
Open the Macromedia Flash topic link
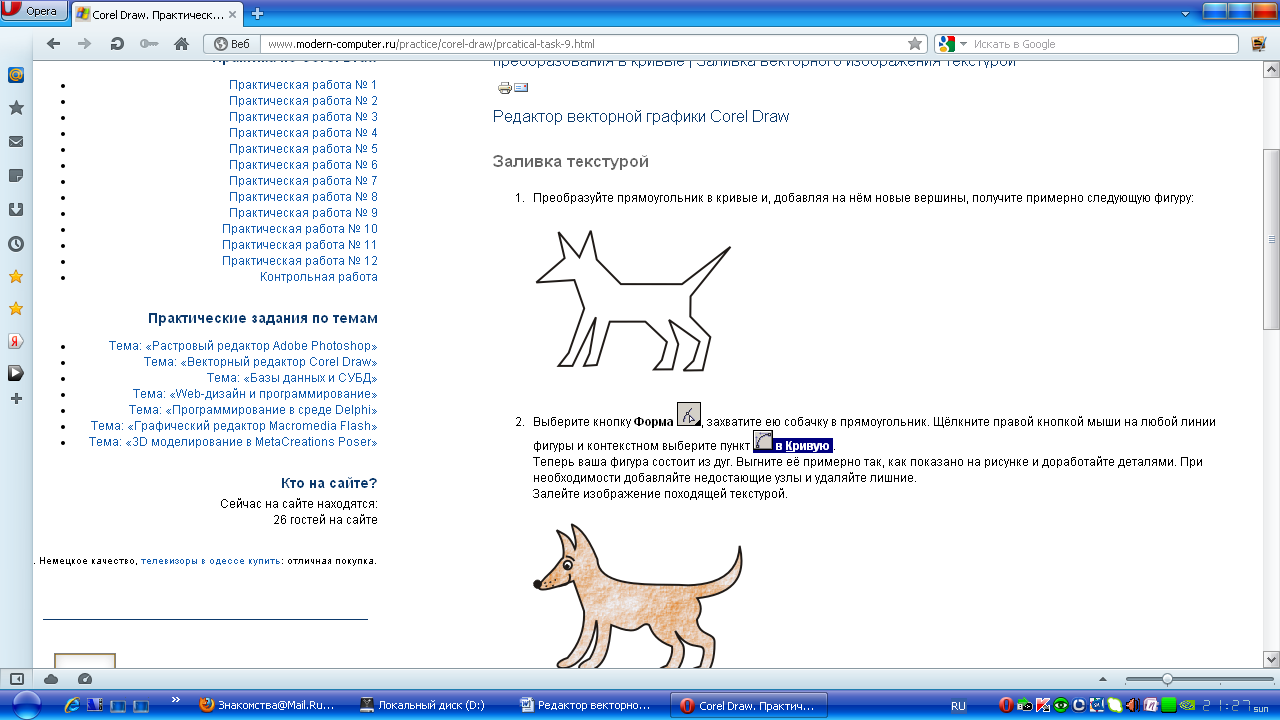pos(234,426)
